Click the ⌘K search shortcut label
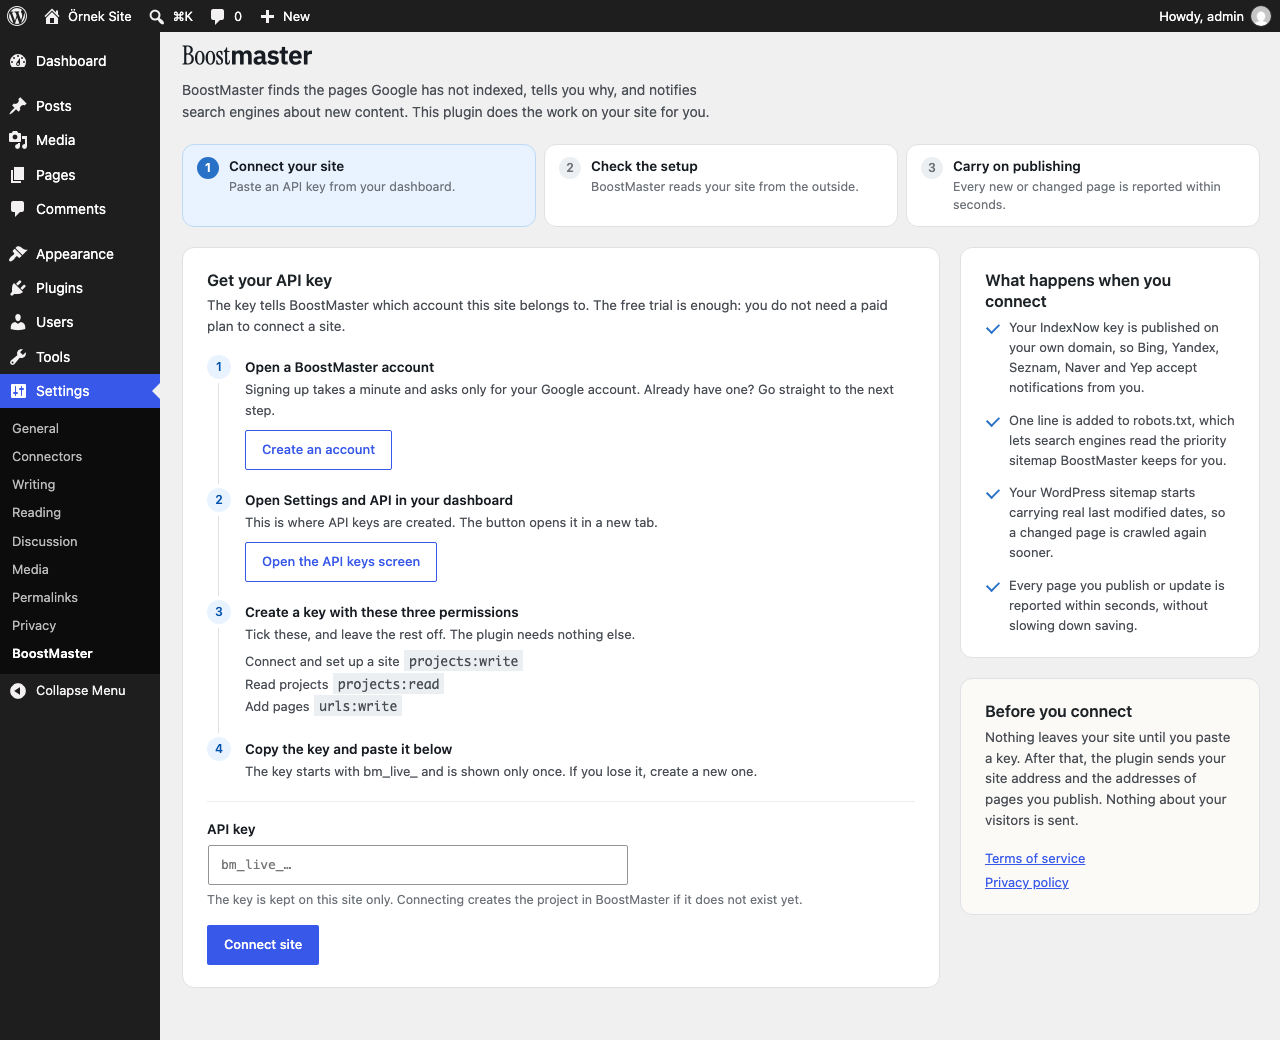The image size is (1280, 1040). point(183,16)
